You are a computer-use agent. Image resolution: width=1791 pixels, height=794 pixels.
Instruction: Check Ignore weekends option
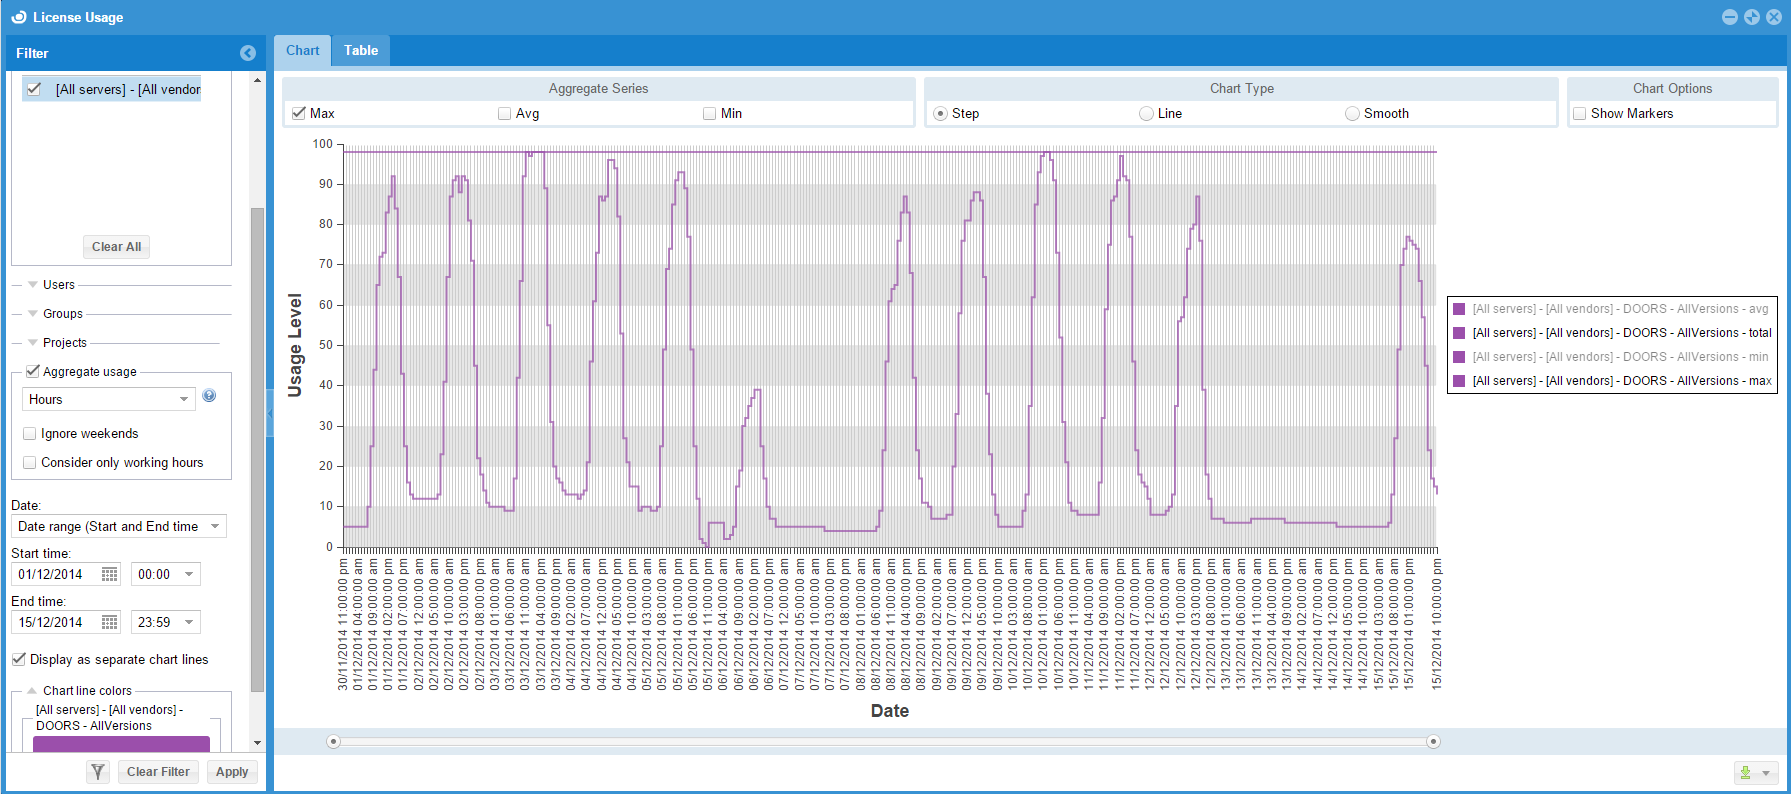click(x=30, y=434)
